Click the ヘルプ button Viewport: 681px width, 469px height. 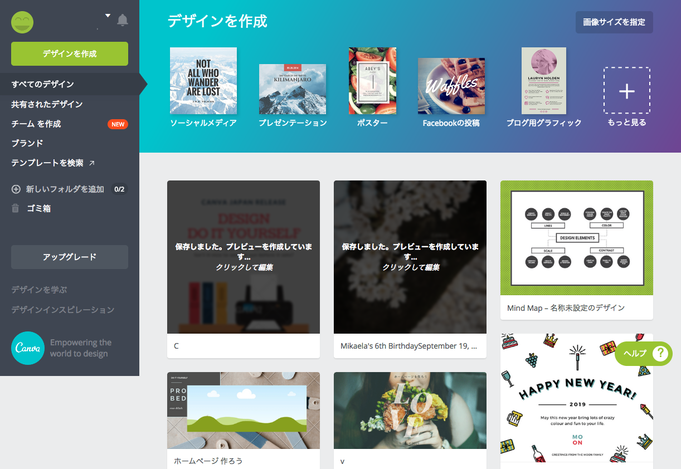pos(644,353)
